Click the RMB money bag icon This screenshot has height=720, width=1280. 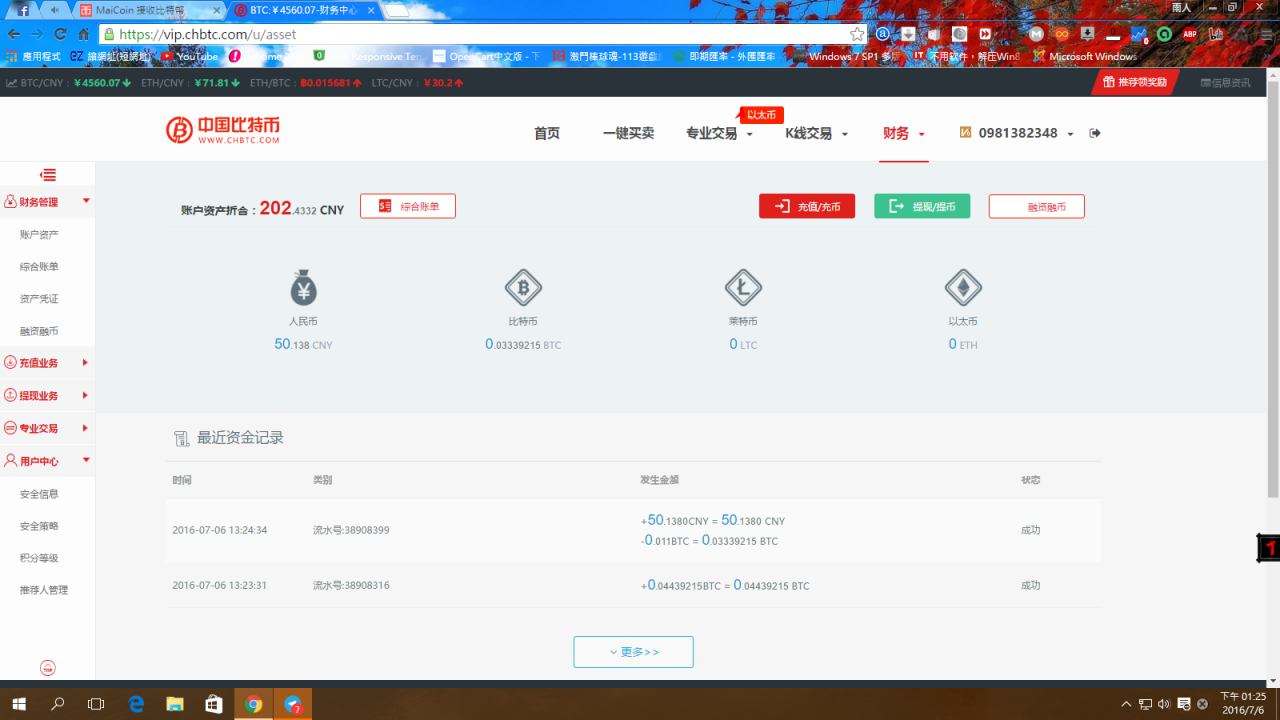point(303,288)
